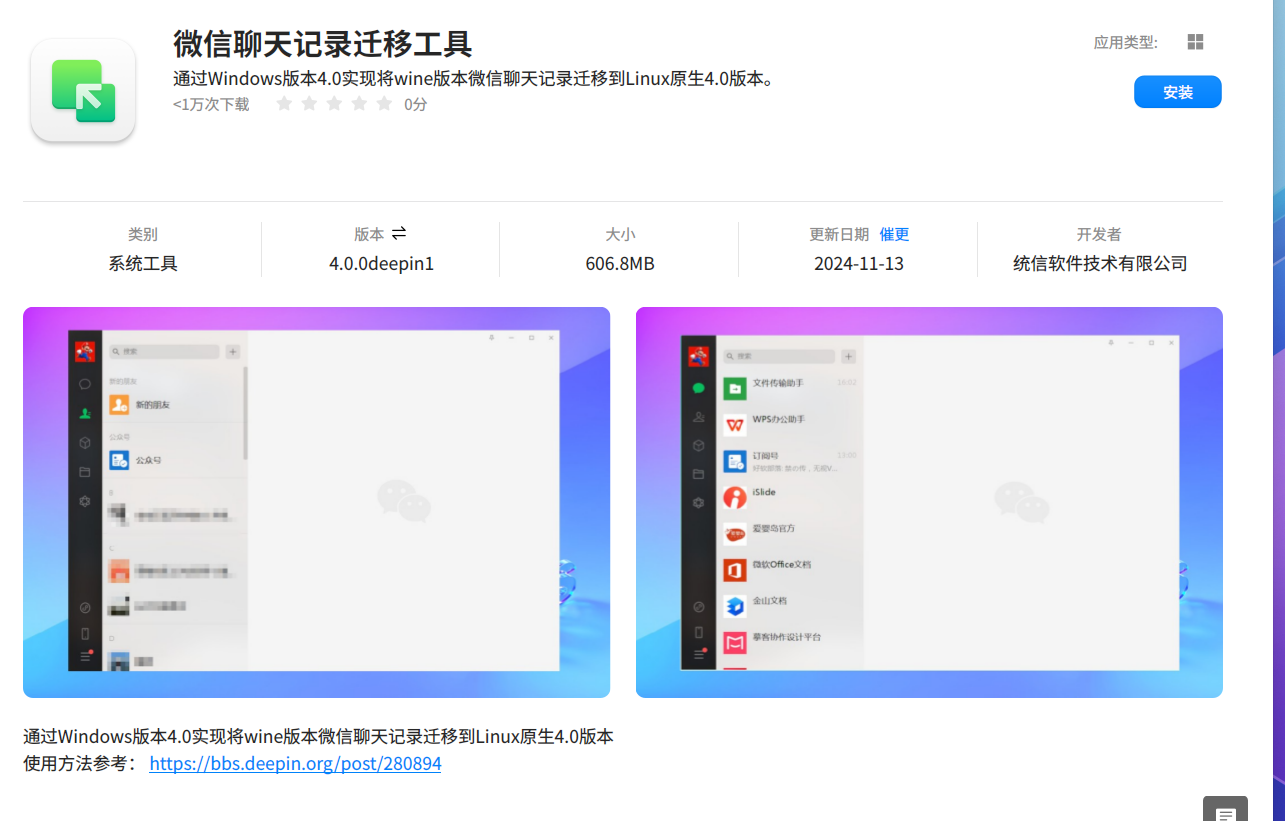Open the right screenshot showing 文件传输助手 chats
Viewport: 1285px width, 821px height.
coord(929,502)
